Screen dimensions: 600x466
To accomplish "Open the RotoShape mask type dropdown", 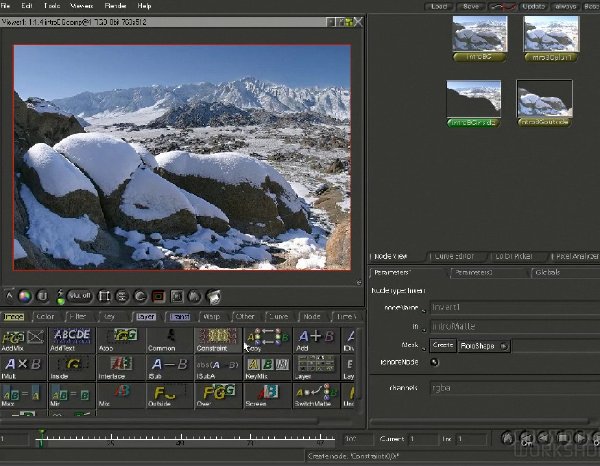I will click(484, 345).
